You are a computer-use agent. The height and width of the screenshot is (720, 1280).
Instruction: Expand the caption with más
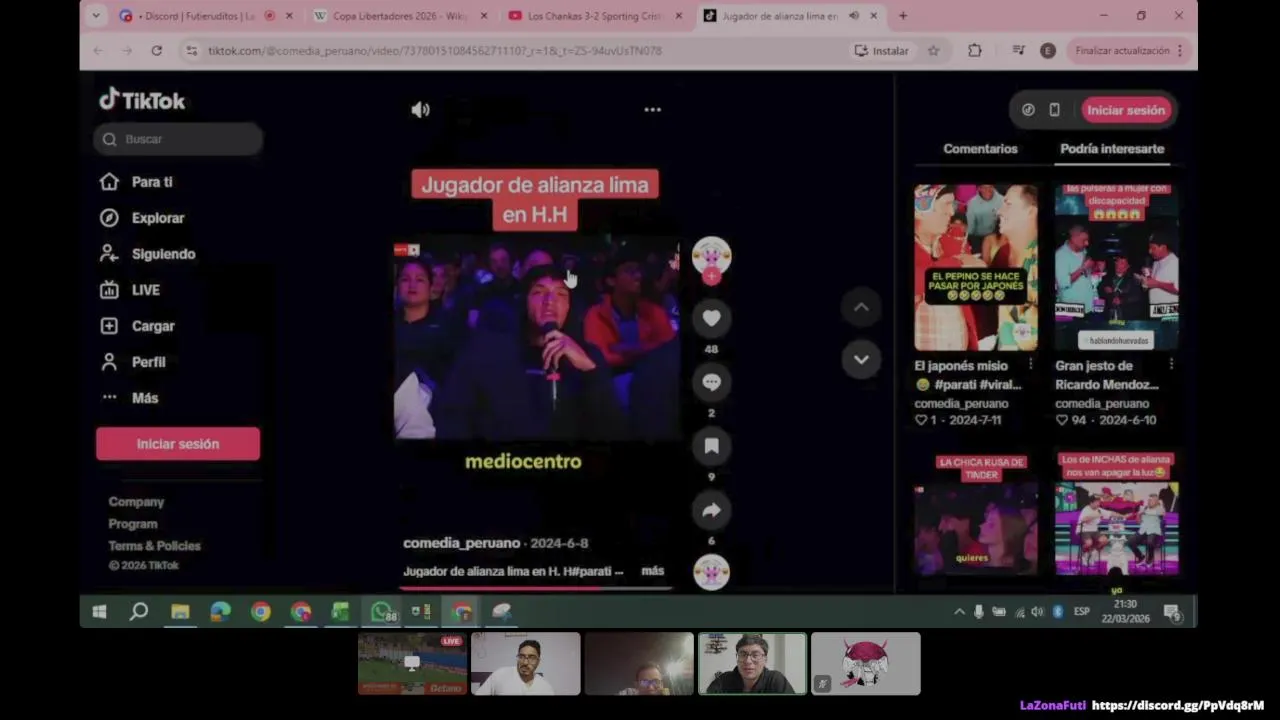tap(653, 571)
